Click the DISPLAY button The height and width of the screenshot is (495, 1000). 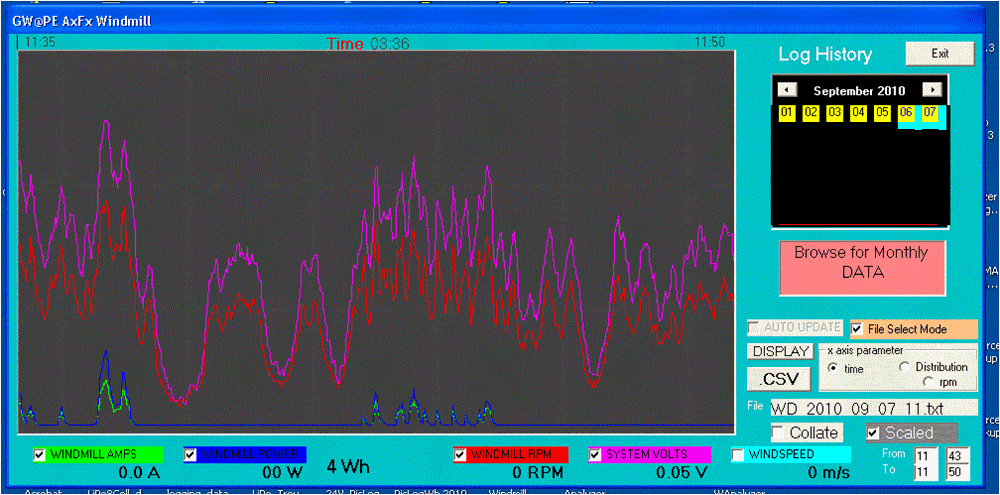pyautogui.click(x=781, y=351)
